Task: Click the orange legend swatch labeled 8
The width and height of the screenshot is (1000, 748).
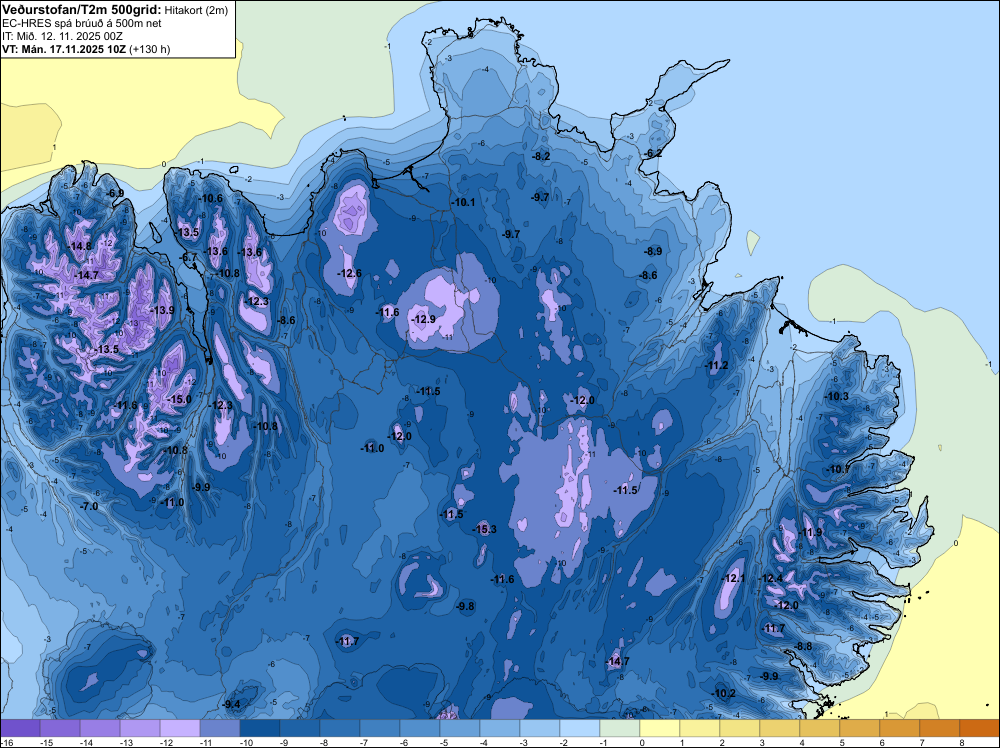Action: pyautogui.click(x=980, y=728)
